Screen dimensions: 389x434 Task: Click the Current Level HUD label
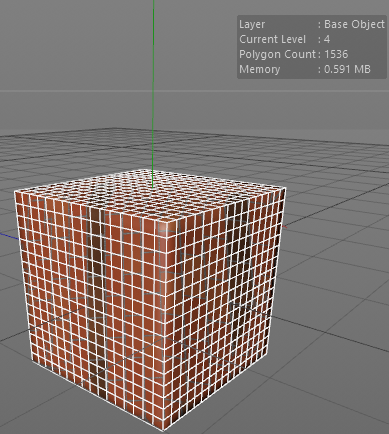[272, 39]
